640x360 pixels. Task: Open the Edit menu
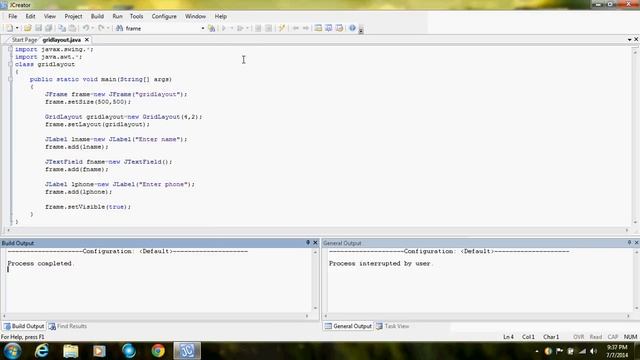pyautogui.click(x=30, y=16)
